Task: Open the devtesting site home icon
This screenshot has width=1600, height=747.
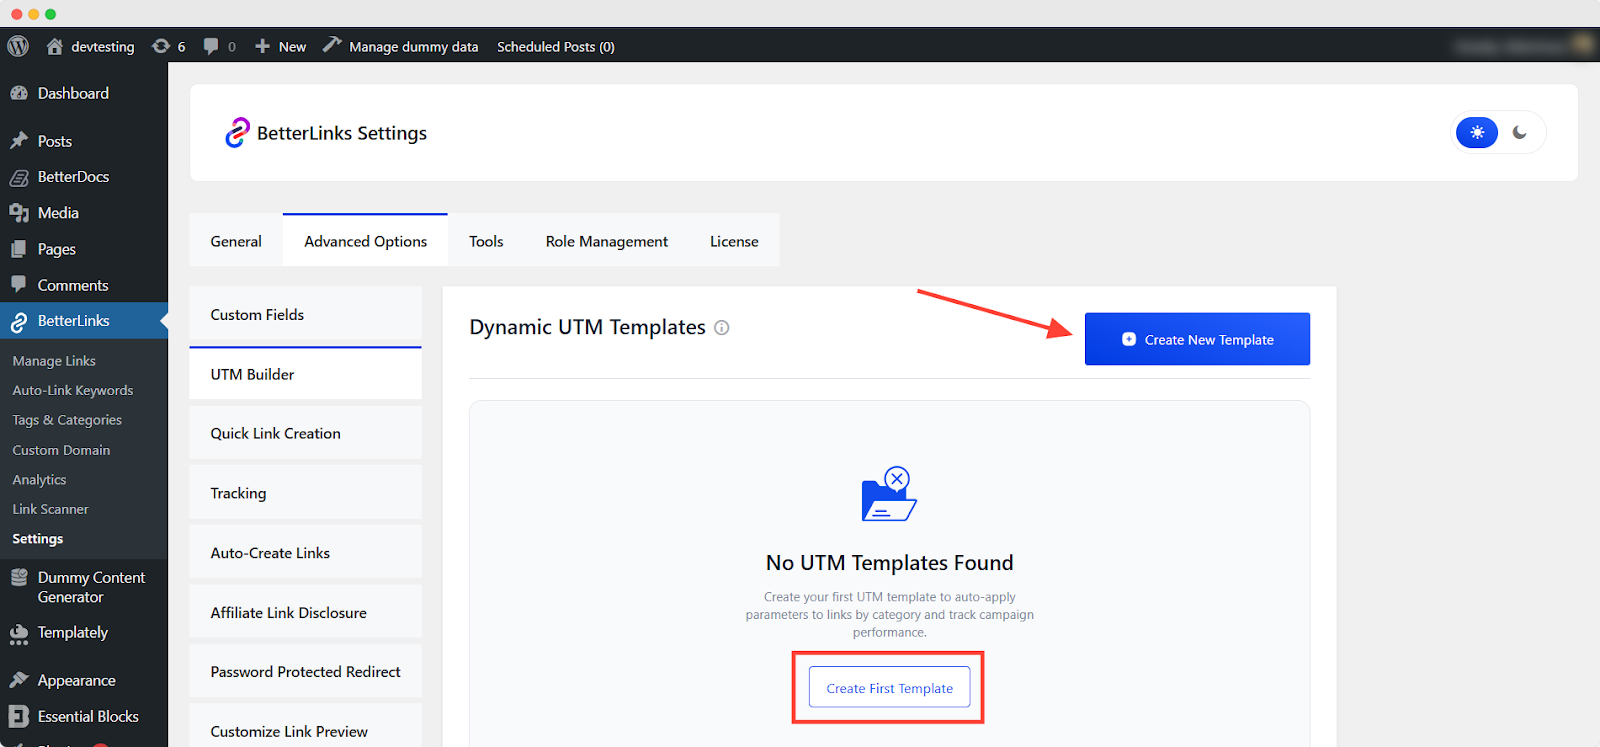Action: coord(55,46)
